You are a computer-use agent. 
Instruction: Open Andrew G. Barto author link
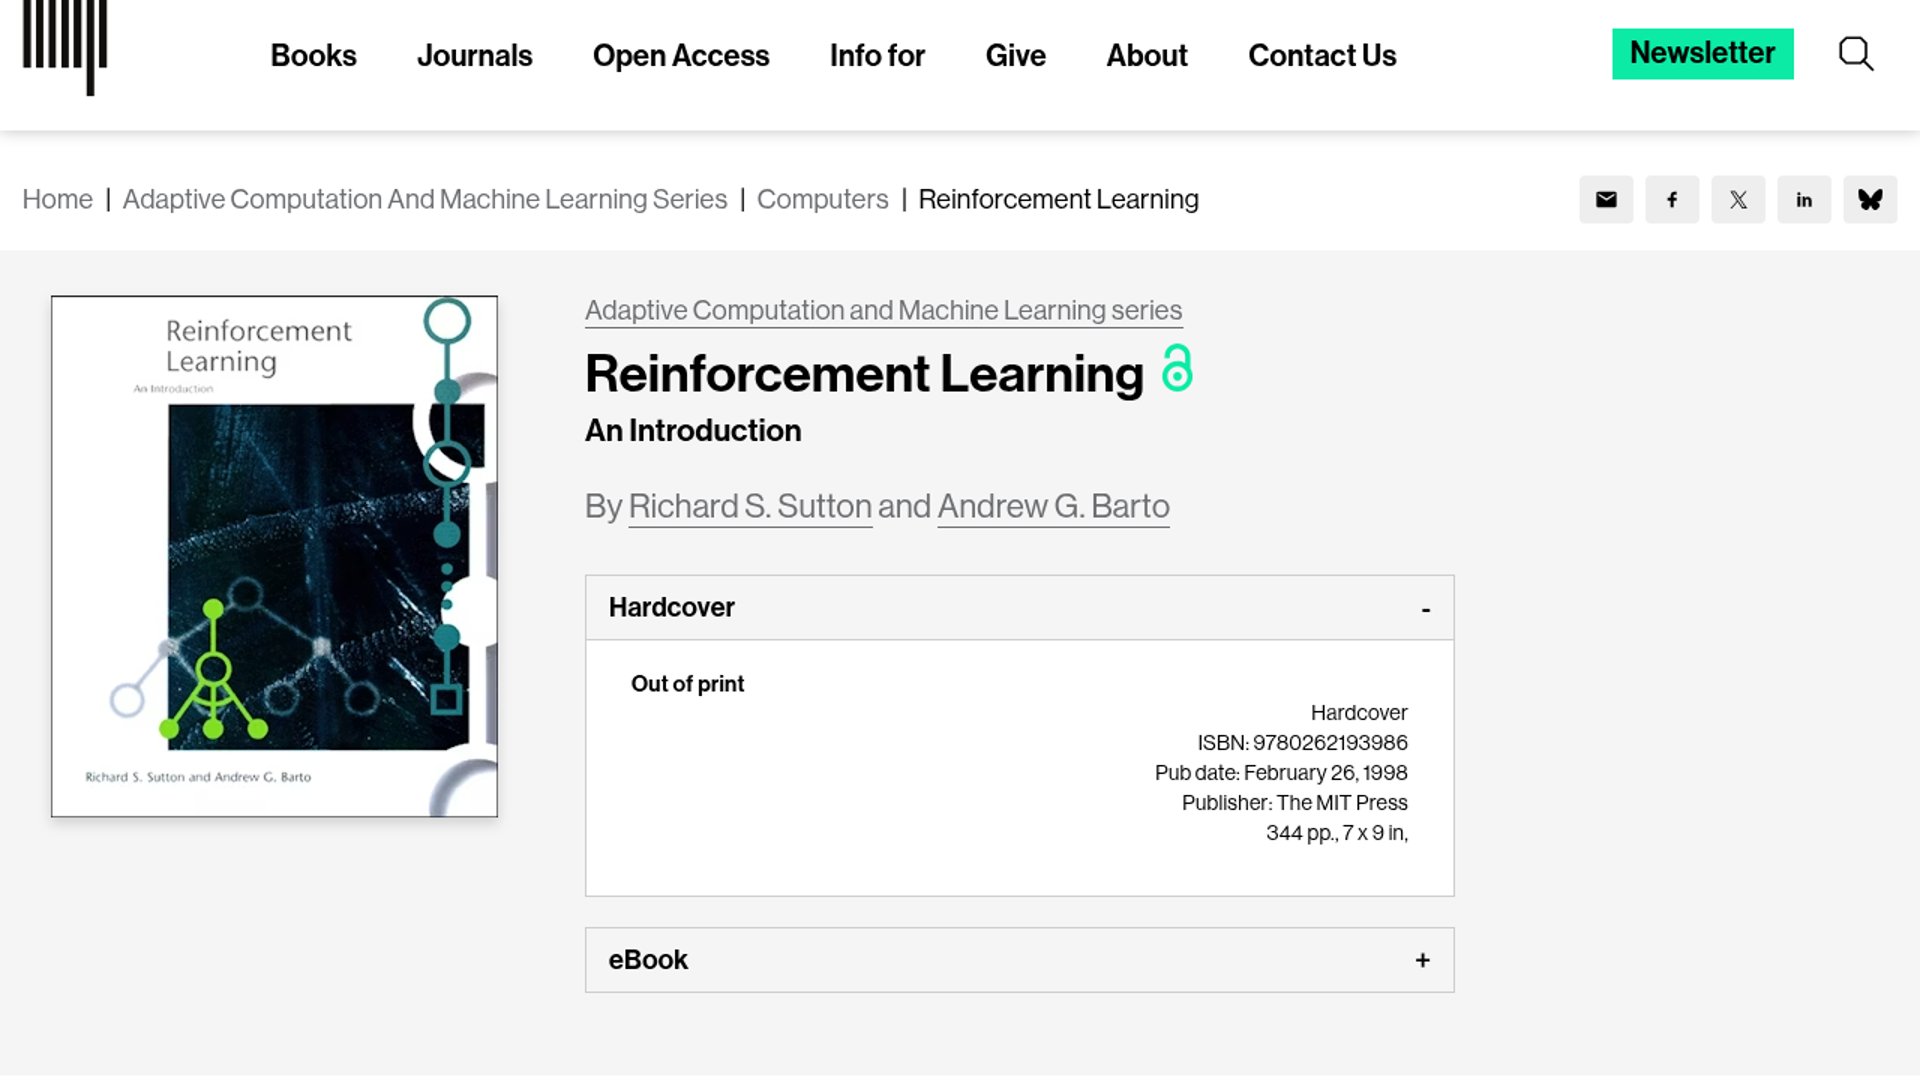pos(1053,506)
